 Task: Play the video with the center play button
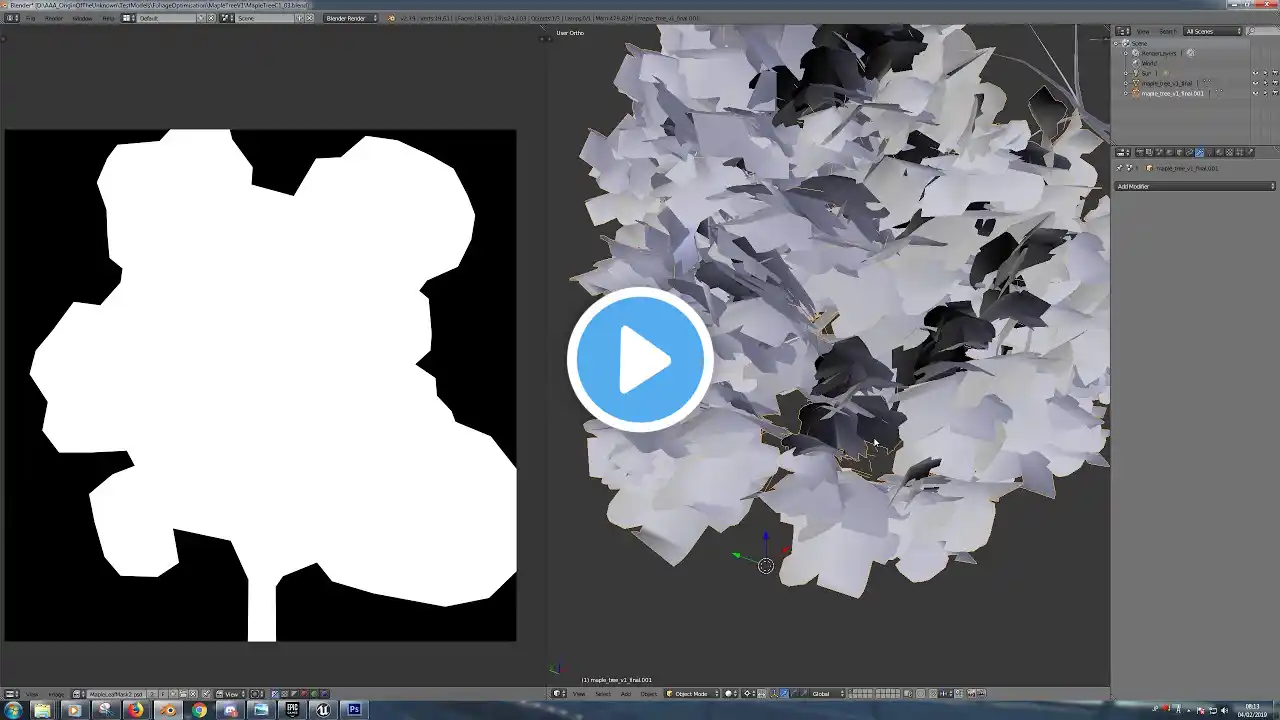[640, 359]
